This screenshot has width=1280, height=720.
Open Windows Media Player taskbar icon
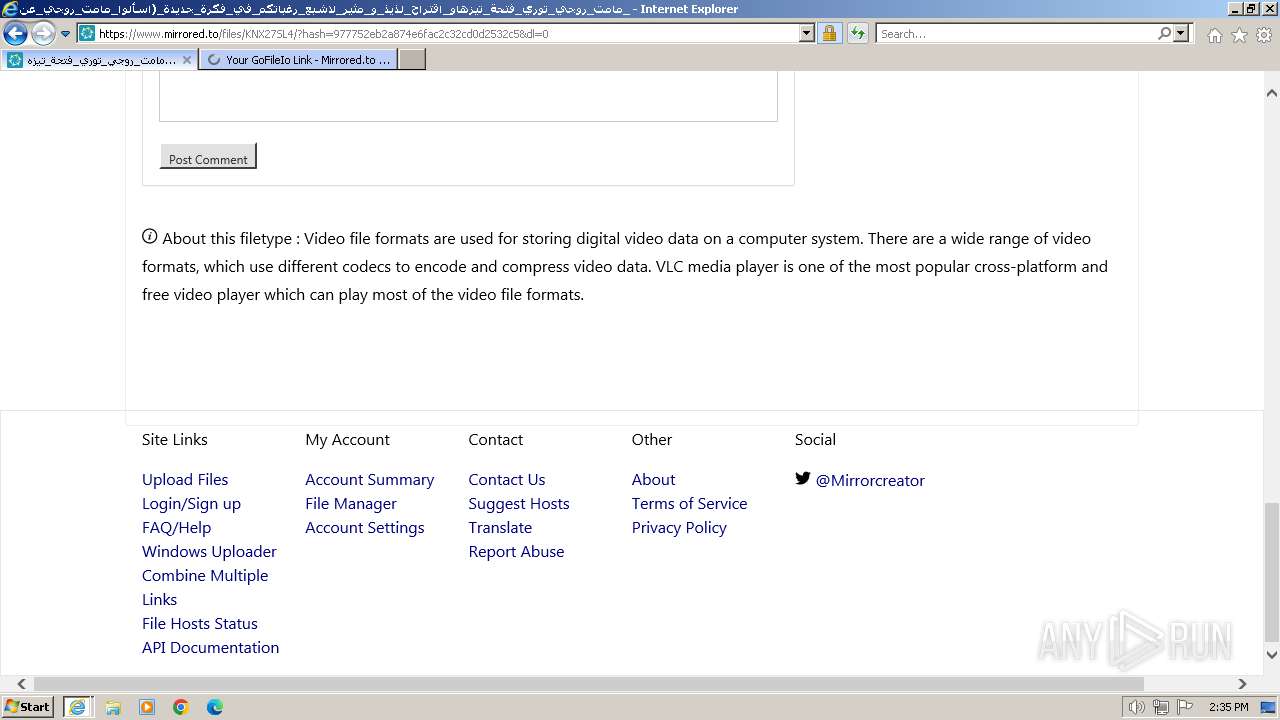pyautogui.click(x=147, y=707)
